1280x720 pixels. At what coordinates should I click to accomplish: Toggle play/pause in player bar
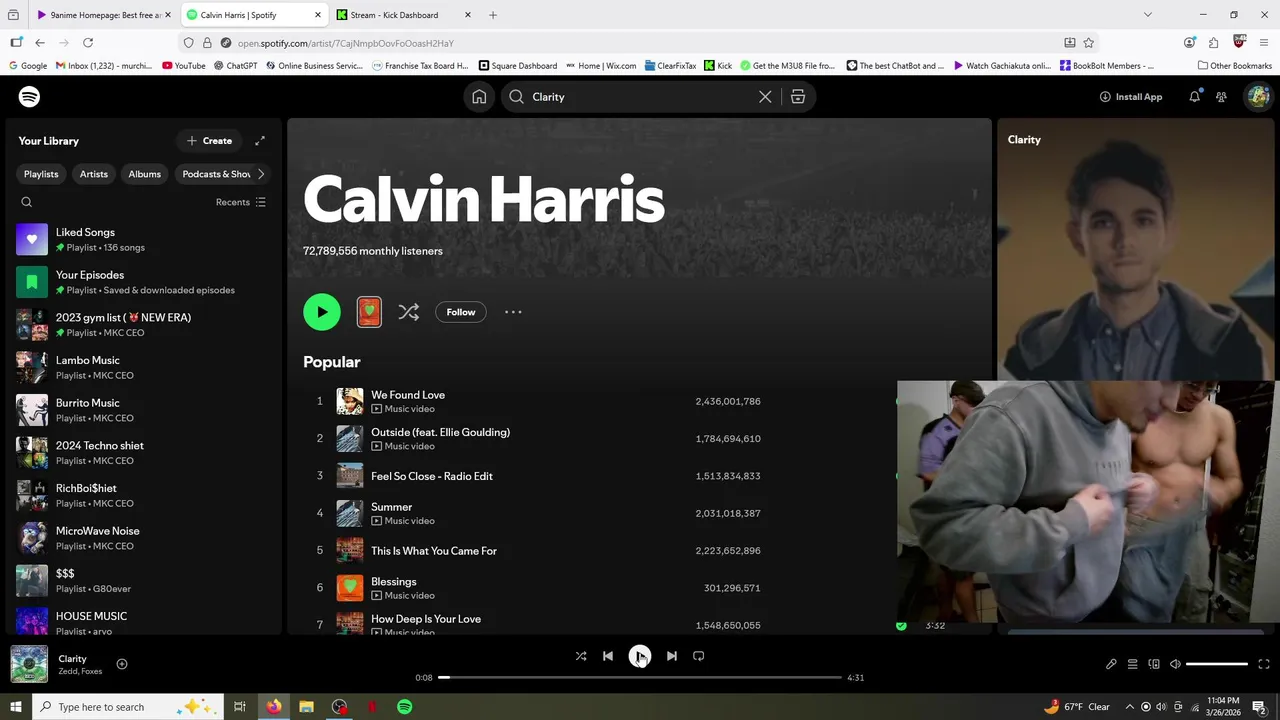coord(640,656)
